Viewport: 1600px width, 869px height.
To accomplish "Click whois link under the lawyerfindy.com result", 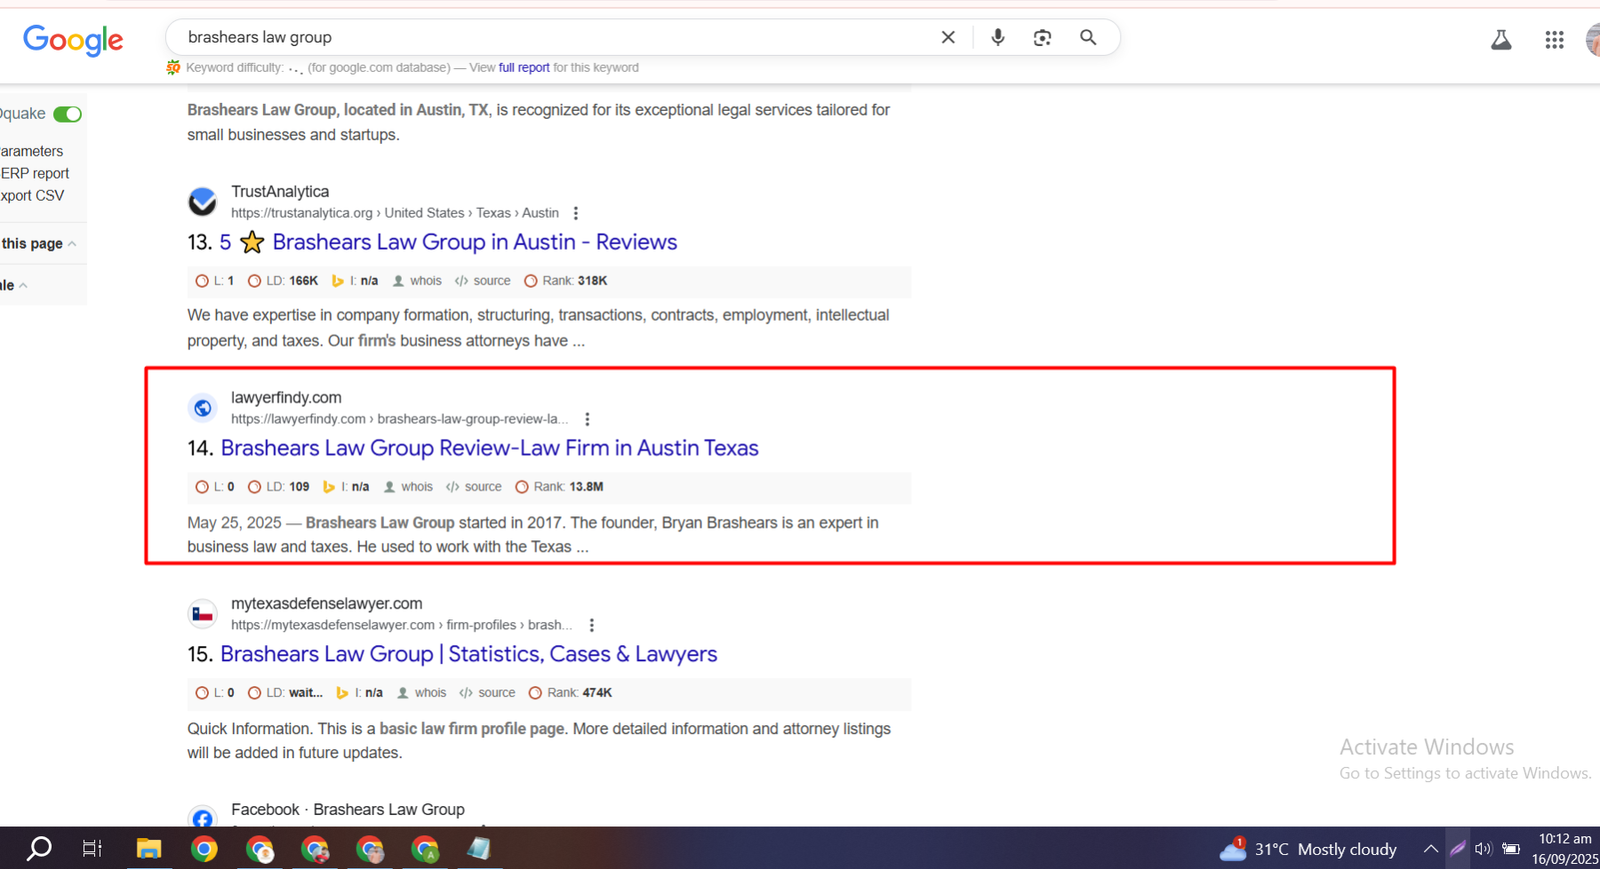I will [416, 487].
